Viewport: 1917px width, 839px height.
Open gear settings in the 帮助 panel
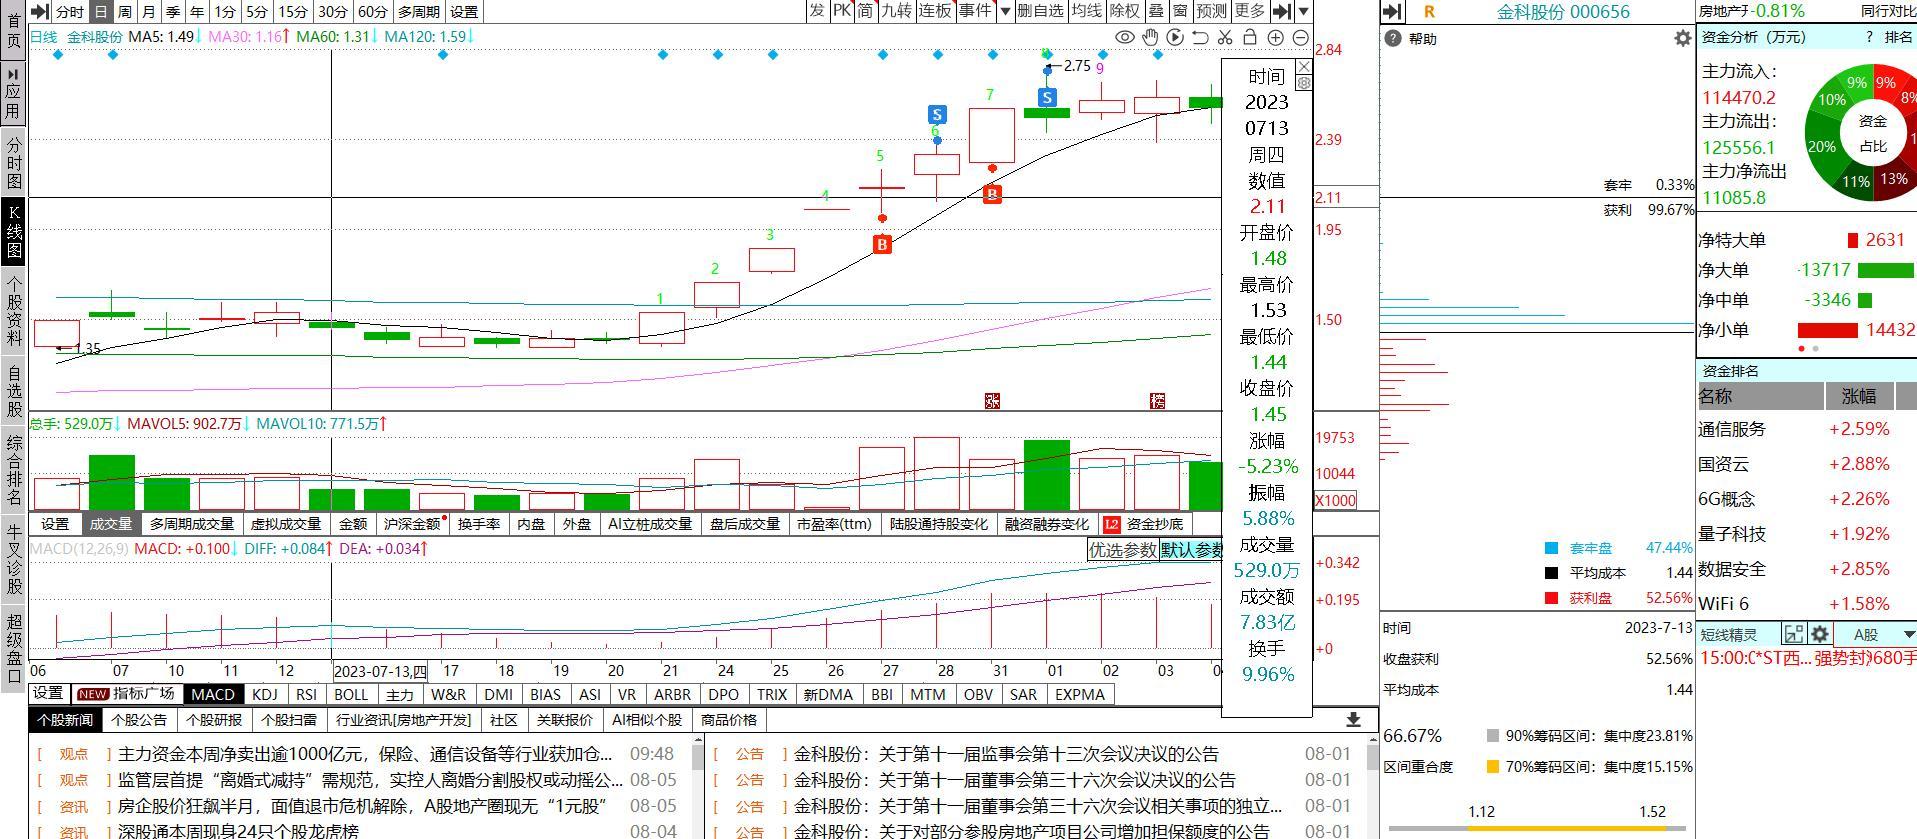(x=1682, y=38)
